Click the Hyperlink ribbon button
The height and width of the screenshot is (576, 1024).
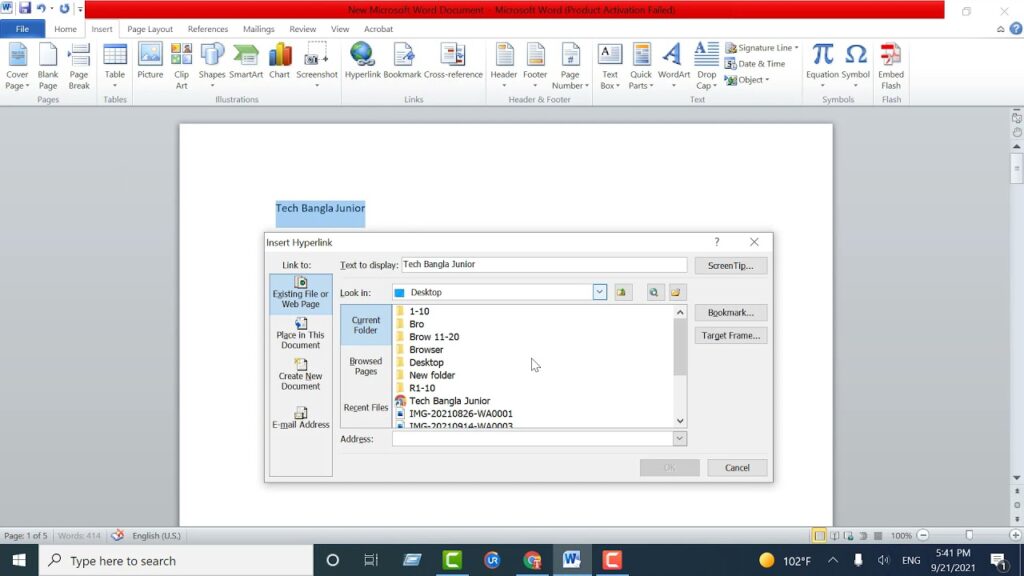coord(362,61)
